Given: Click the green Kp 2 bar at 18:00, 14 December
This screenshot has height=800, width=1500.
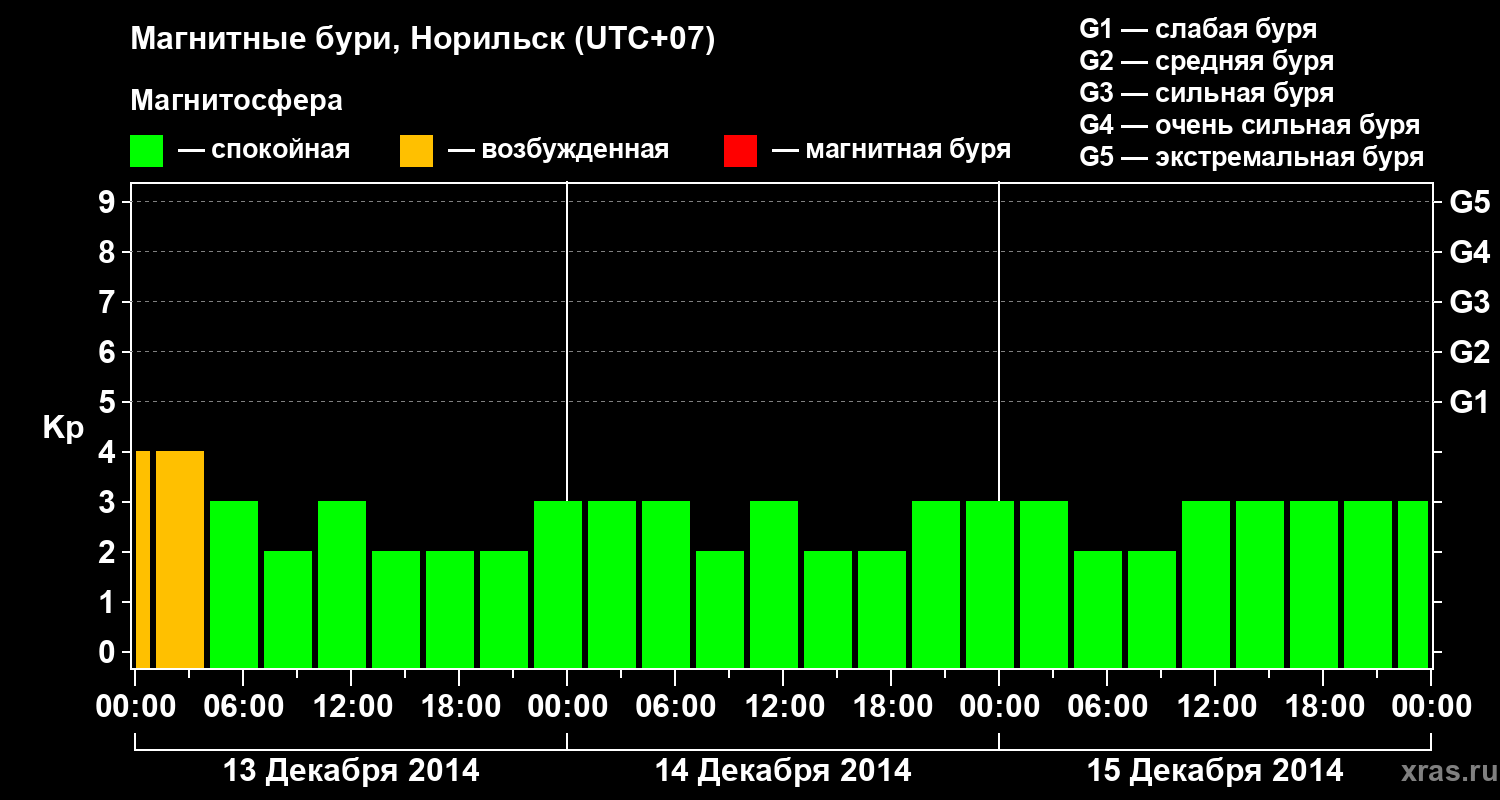Looking at the screenshot, I should [x=882, y=609].
